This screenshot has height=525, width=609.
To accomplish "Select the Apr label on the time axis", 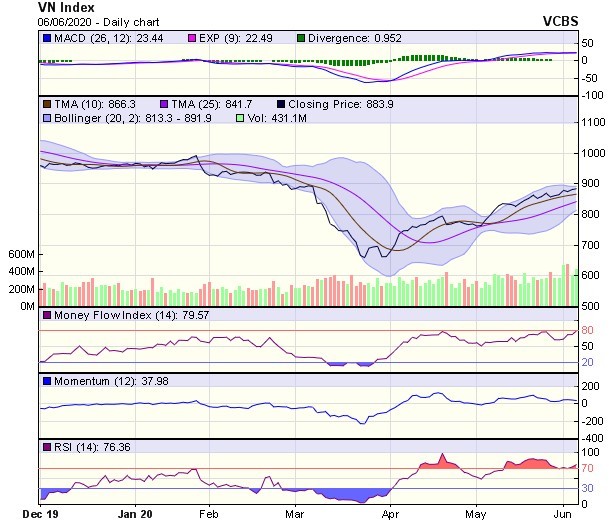I will coord(387,514).
